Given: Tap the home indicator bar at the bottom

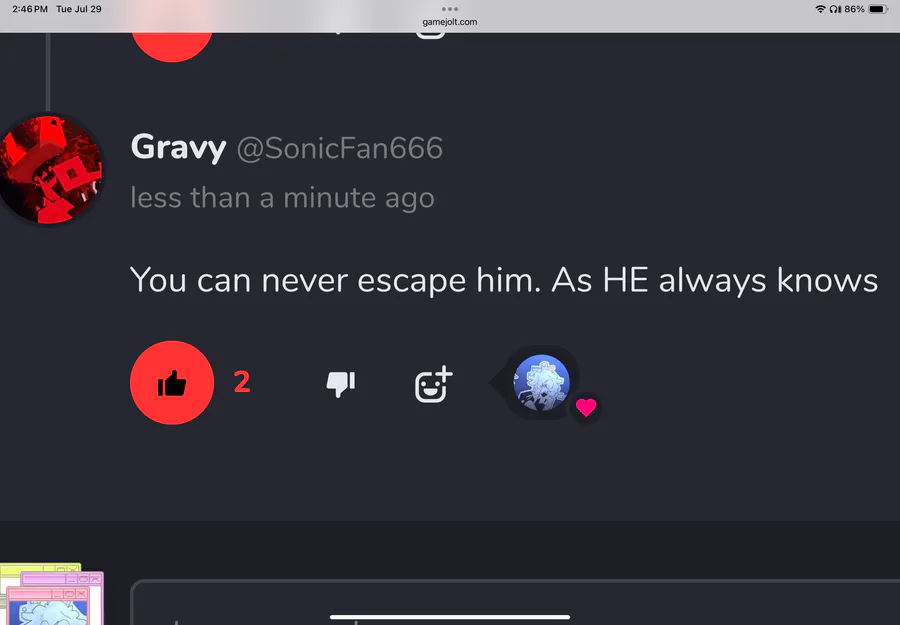Looking at the screenshot, I should (450, 618).
